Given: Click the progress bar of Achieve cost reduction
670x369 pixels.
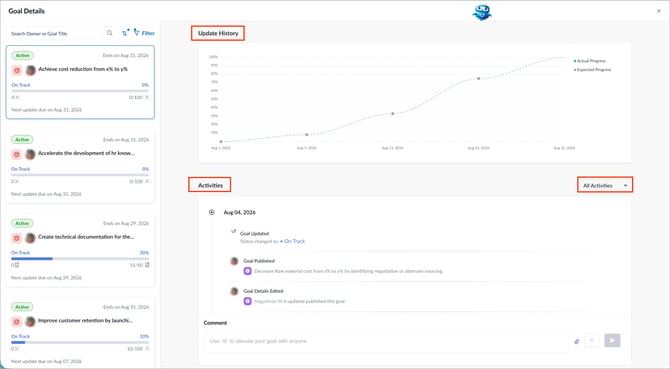Looking at the screenshot, I should (80, 91).
